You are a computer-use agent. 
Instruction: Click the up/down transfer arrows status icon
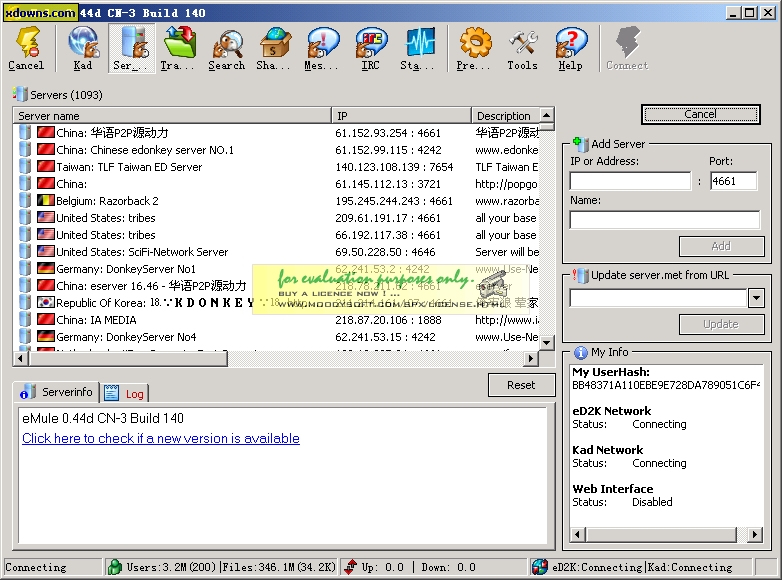pos(351,567)
